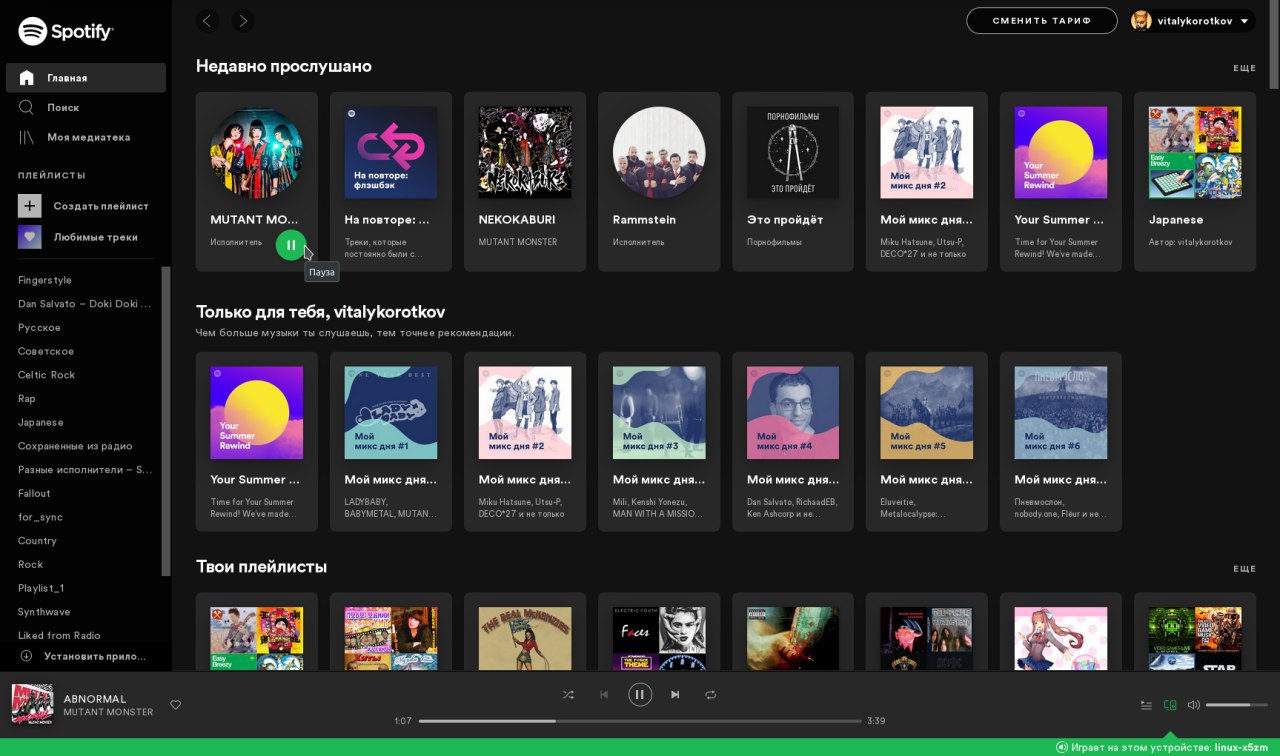Open the Fingerstyle playlist
The width and height of the screenshot is (1280, 756).
click(45, 280)
